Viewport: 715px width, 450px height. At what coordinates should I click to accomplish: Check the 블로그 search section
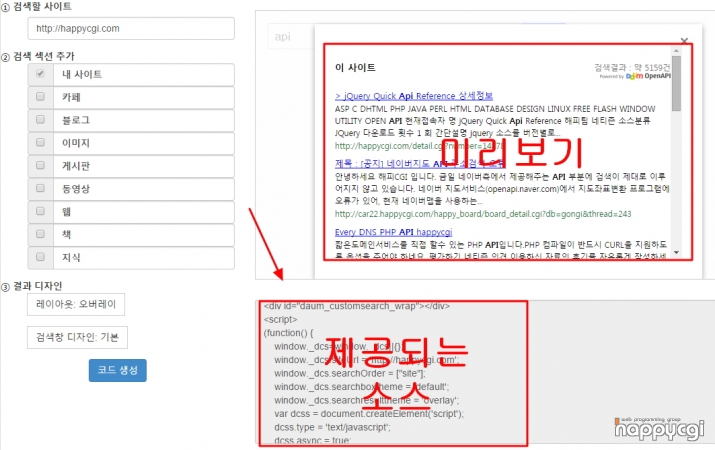point(40,119)
